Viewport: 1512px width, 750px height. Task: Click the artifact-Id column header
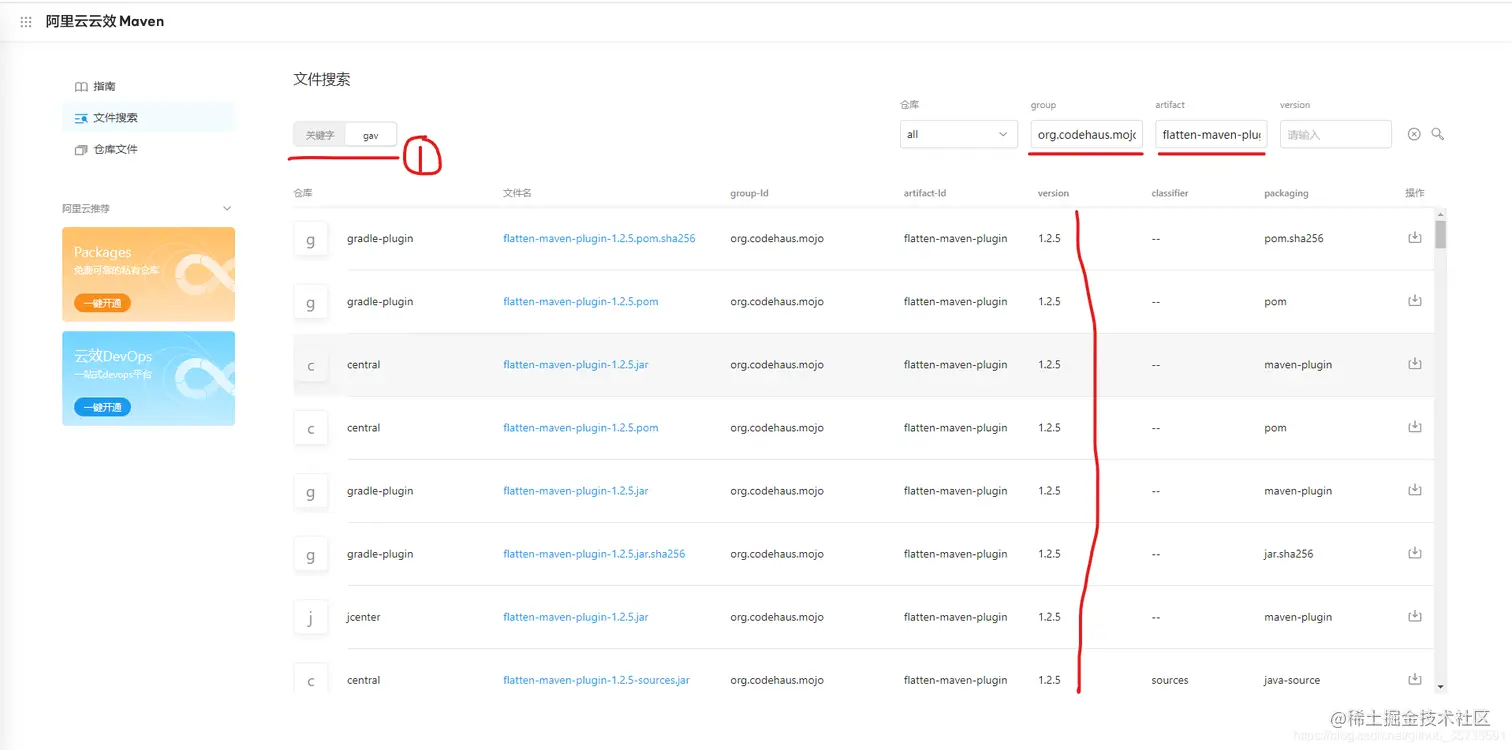pos(925,193)
